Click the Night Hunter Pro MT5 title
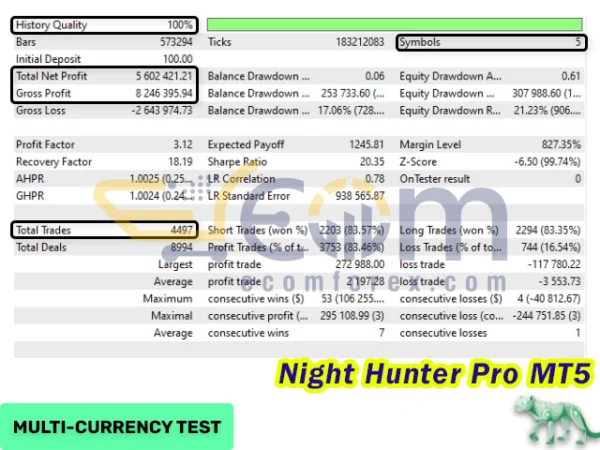Image resolution: width=600 pixels, height=450 pixels. coord(435,375)
